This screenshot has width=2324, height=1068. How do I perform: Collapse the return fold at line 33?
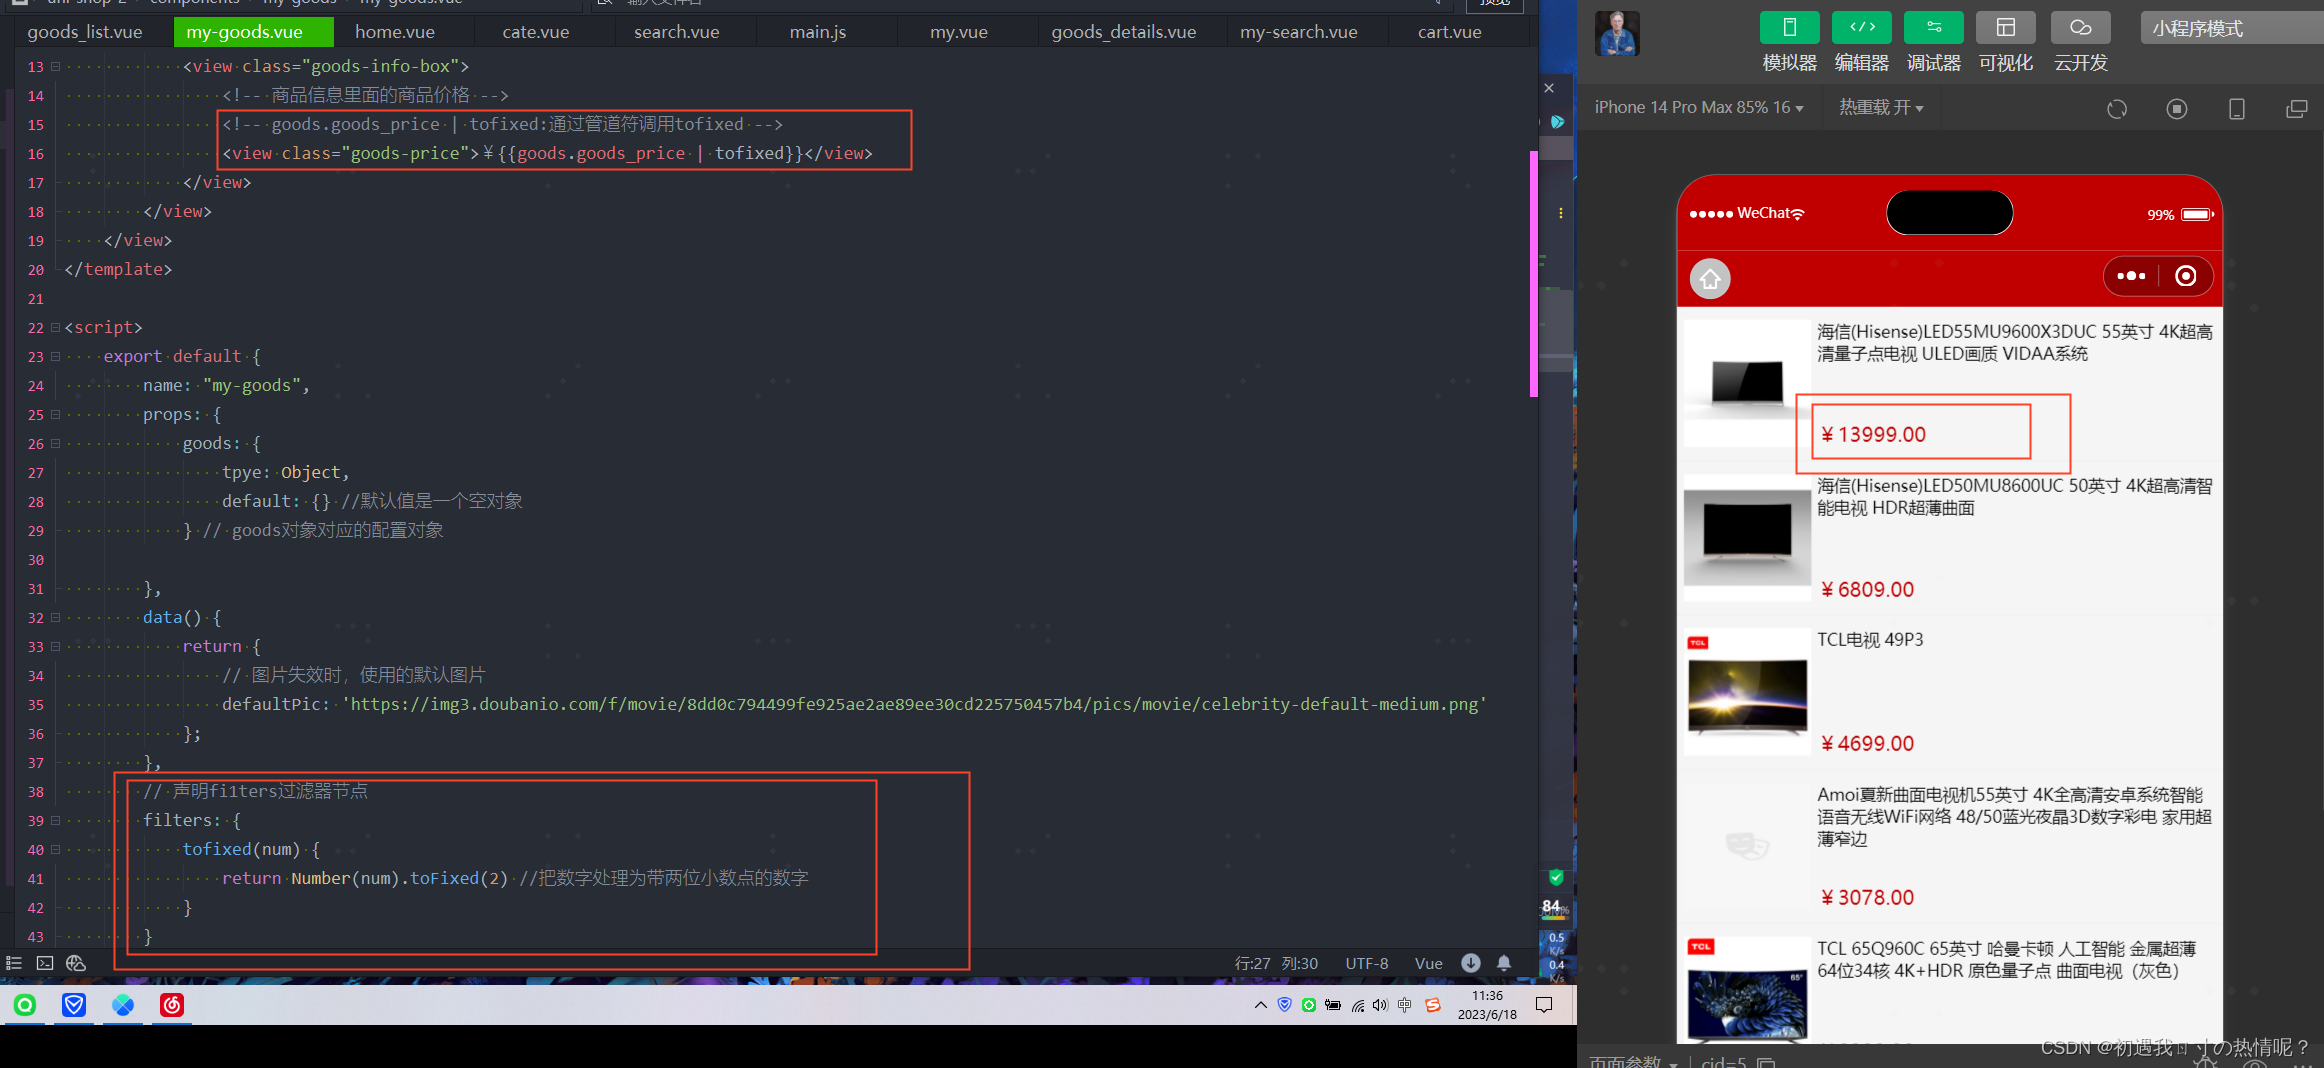tap(55, 647)
